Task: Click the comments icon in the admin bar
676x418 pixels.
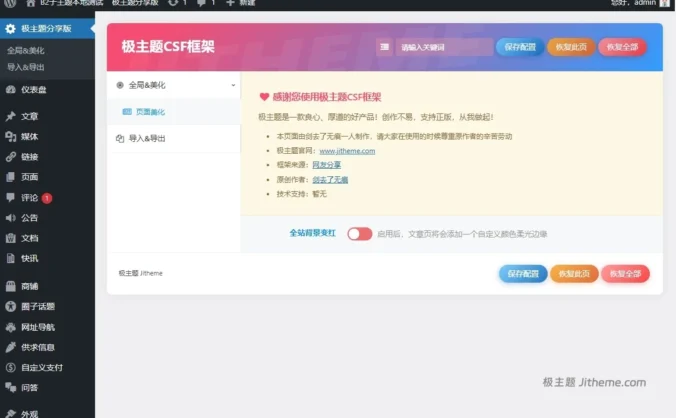Action: (x=201, y=3)
